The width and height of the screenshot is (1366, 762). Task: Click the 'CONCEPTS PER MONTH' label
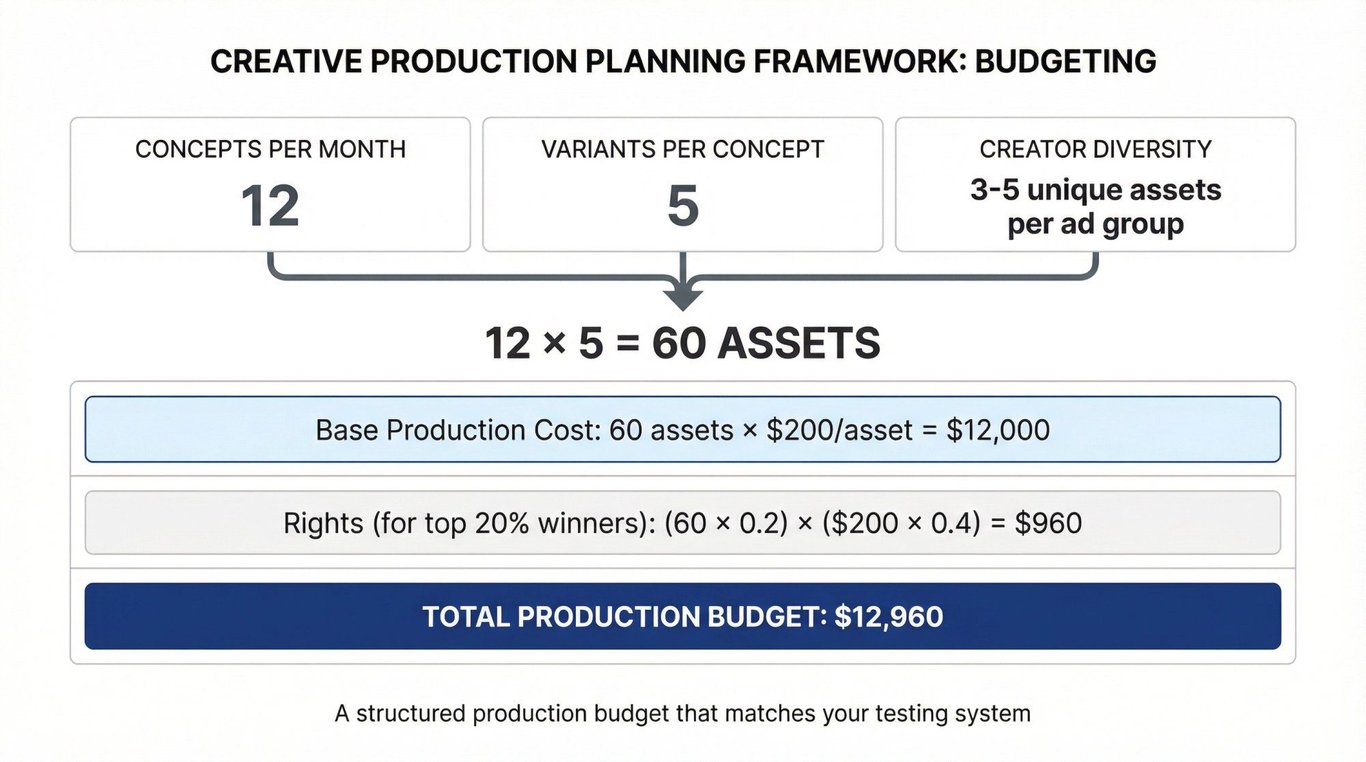pyautogui.click(x=270, y=150)
